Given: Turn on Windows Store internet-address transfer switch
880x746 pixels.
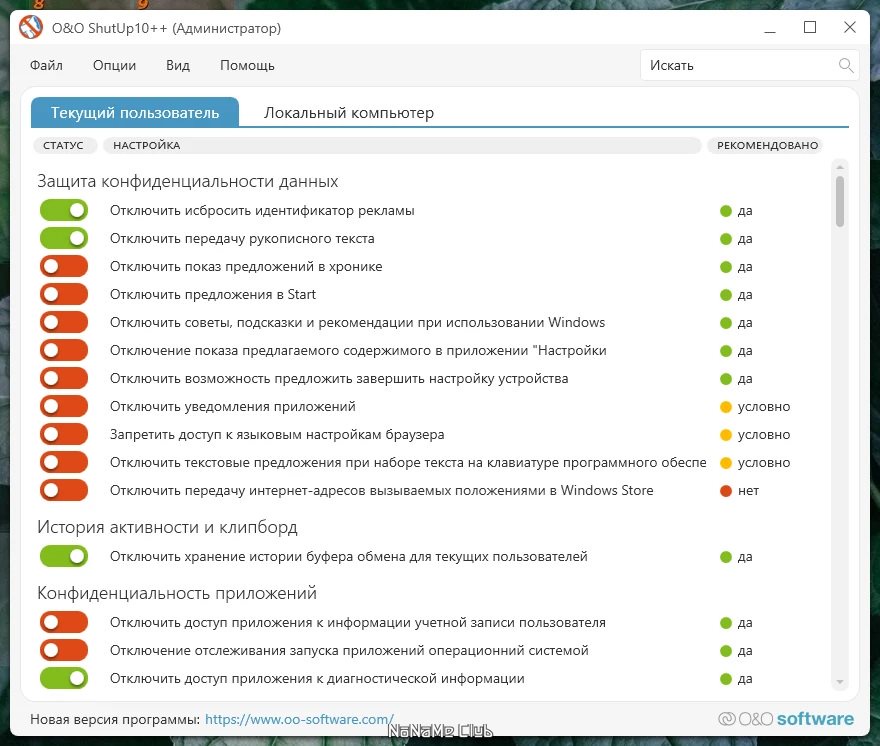Looking at the screenshot, I should 64,491.
